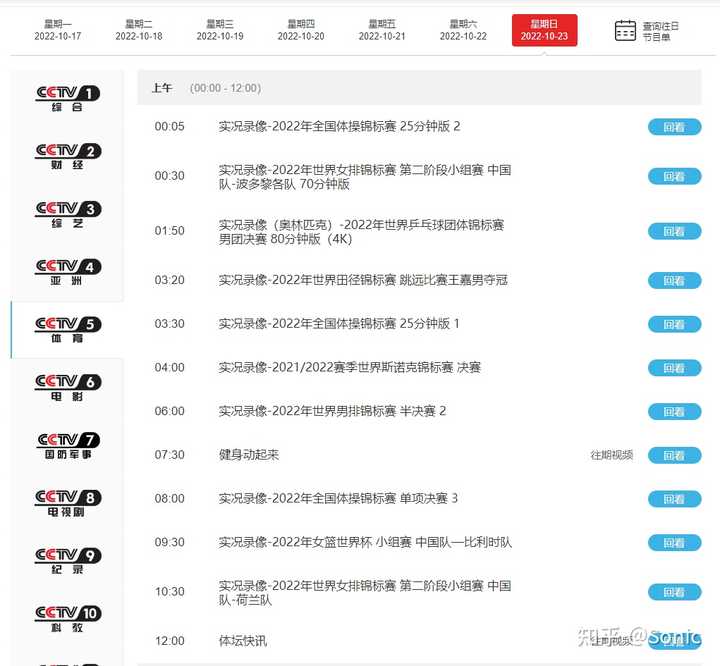
Task: Select the CCTV-9 纪录 channel logo
Action: (68, 561)
